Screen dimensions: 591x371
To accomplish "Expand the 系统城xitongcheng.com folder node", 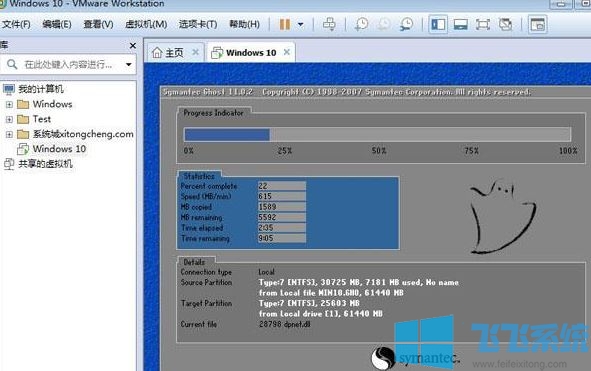I will point(9,135).
